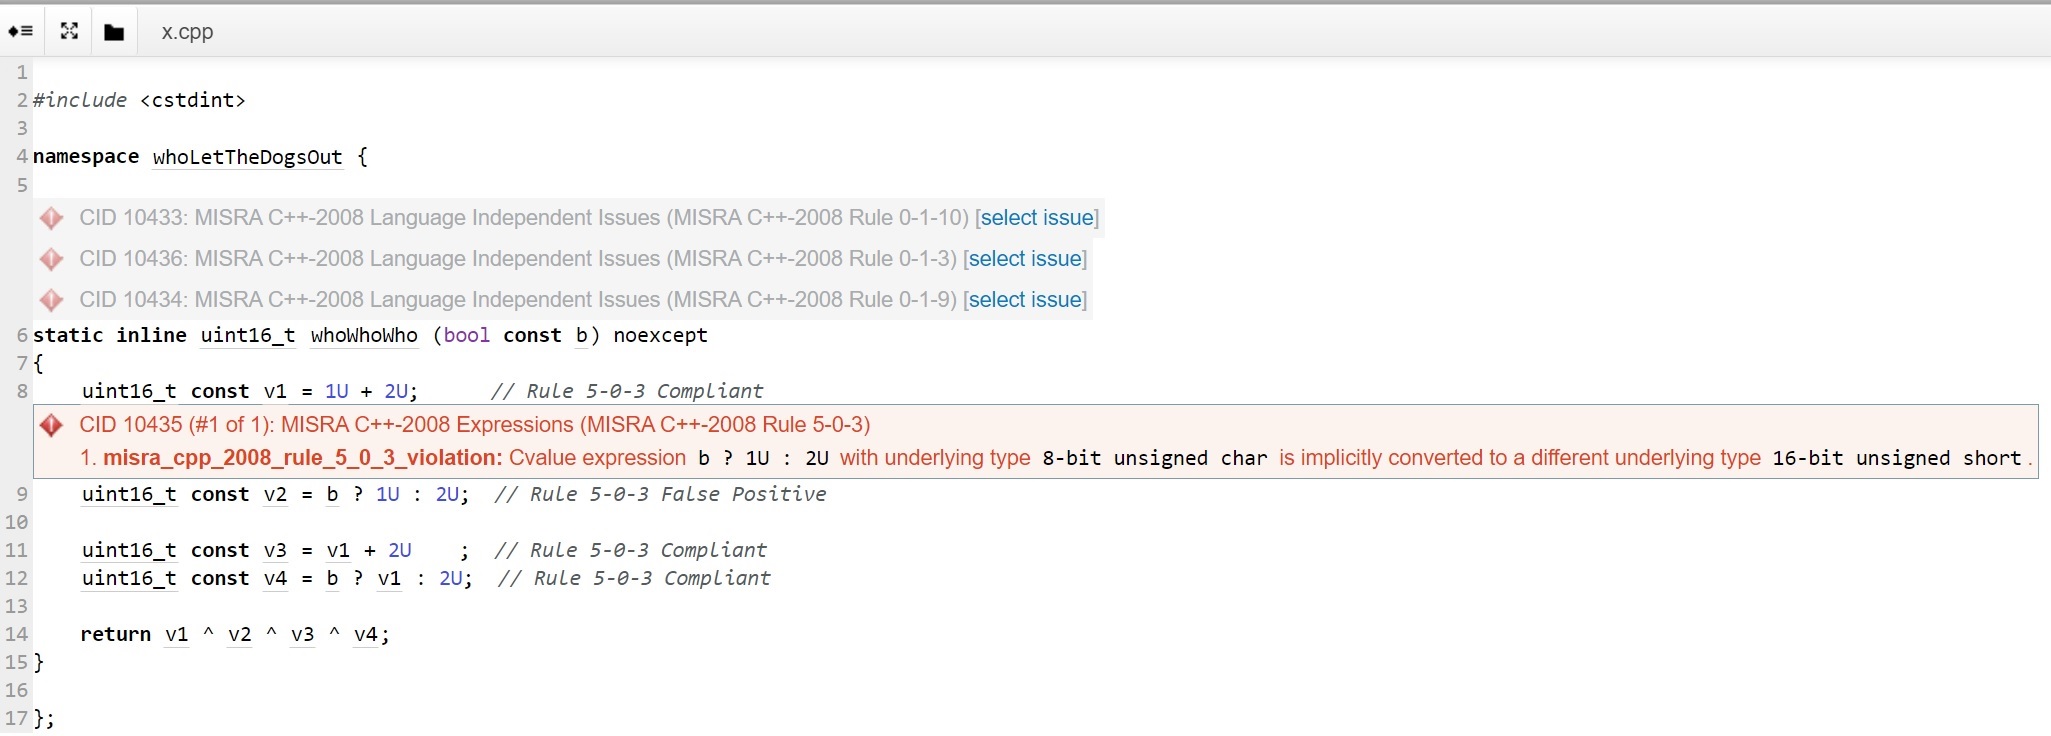Image resolution: width=2051 pixels, height=736 pixels.
Task: Click the whoLetTheDogsOut namespace identifier
Action: (247, 157)
